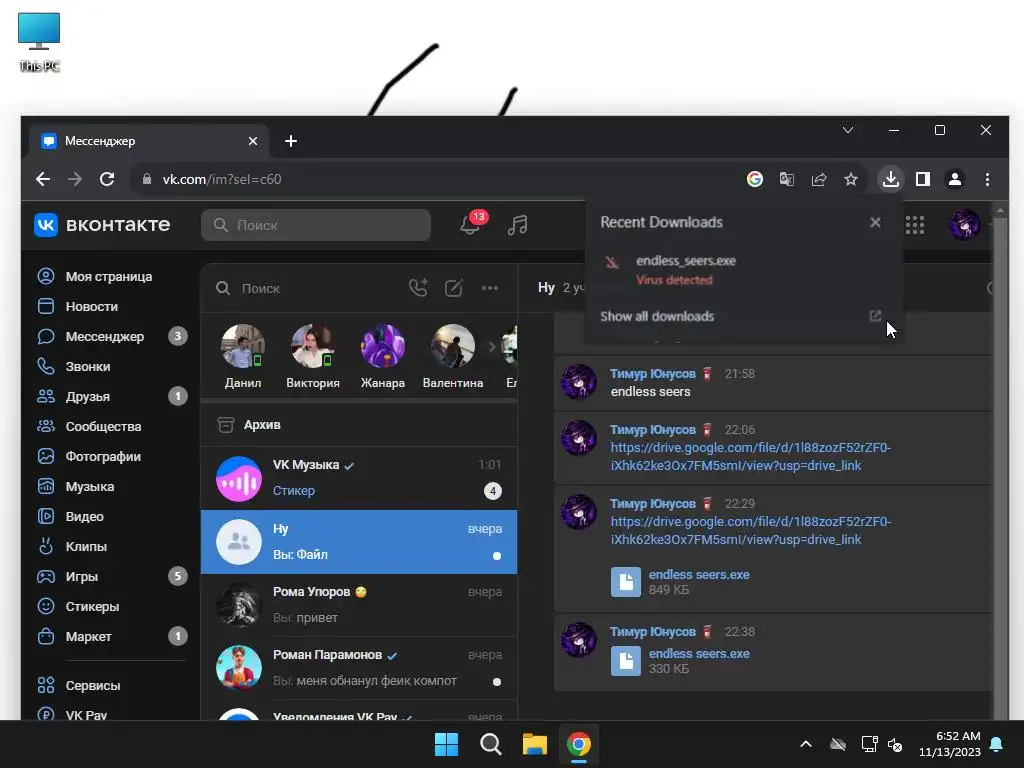Screen dimensions: 1024x768
Task: Open Chrome three-dot menu
Action: tap(987, 179)
